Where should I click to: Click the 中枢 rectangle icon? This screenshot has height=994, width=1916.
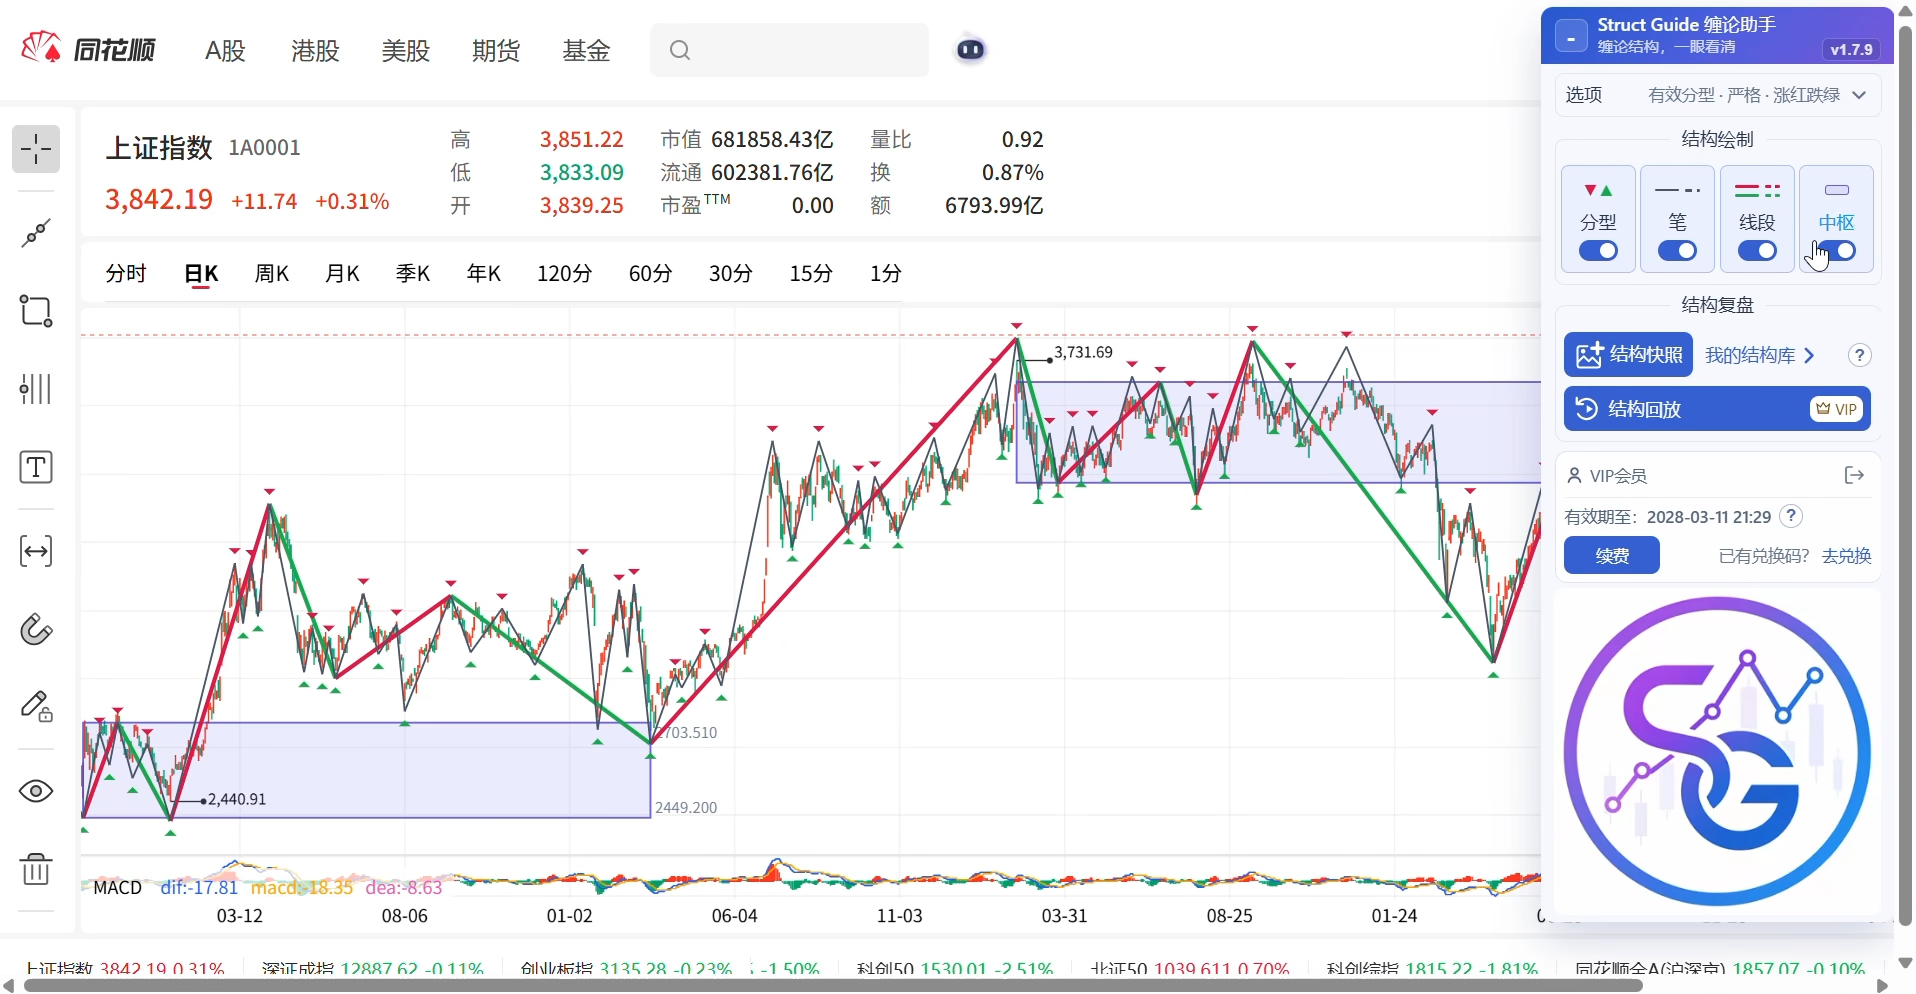coord(1836,190)
